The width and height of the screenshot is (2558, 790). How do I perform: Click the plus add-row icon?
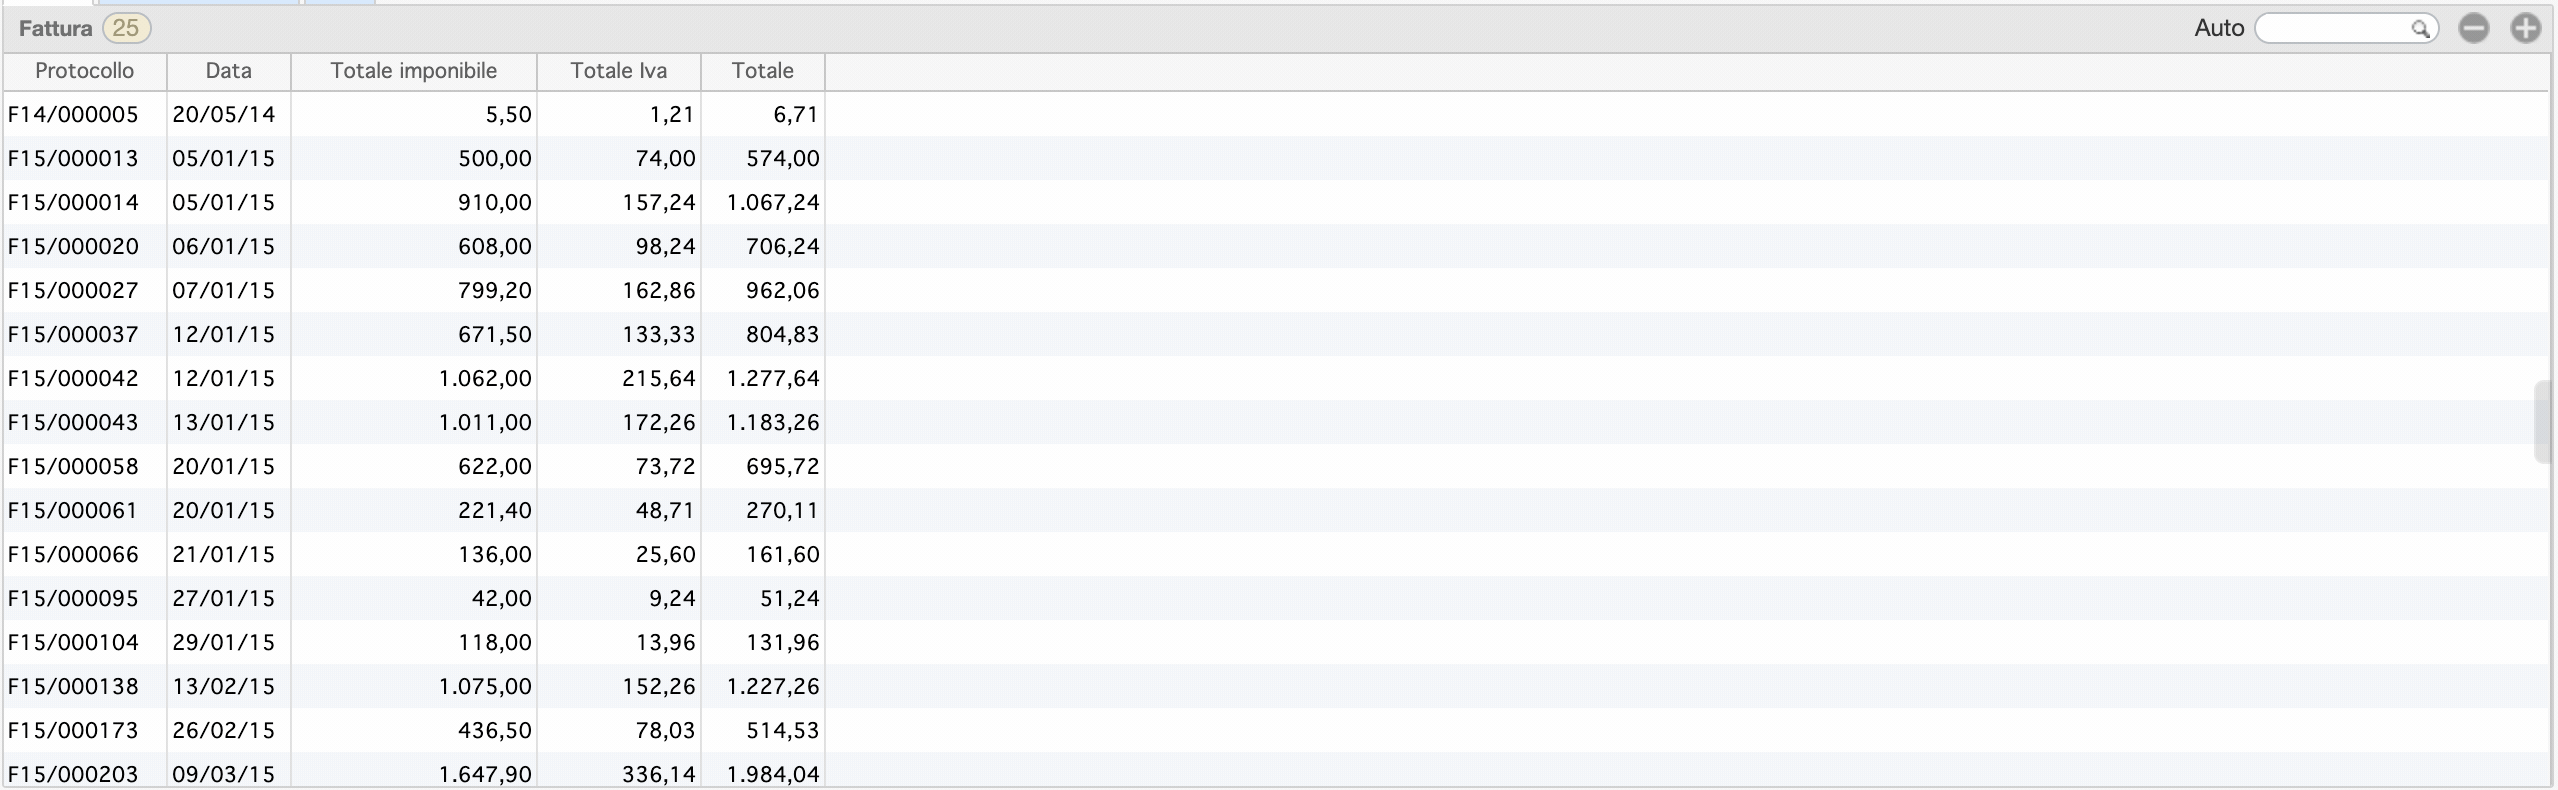click(x=2526, y=29)
